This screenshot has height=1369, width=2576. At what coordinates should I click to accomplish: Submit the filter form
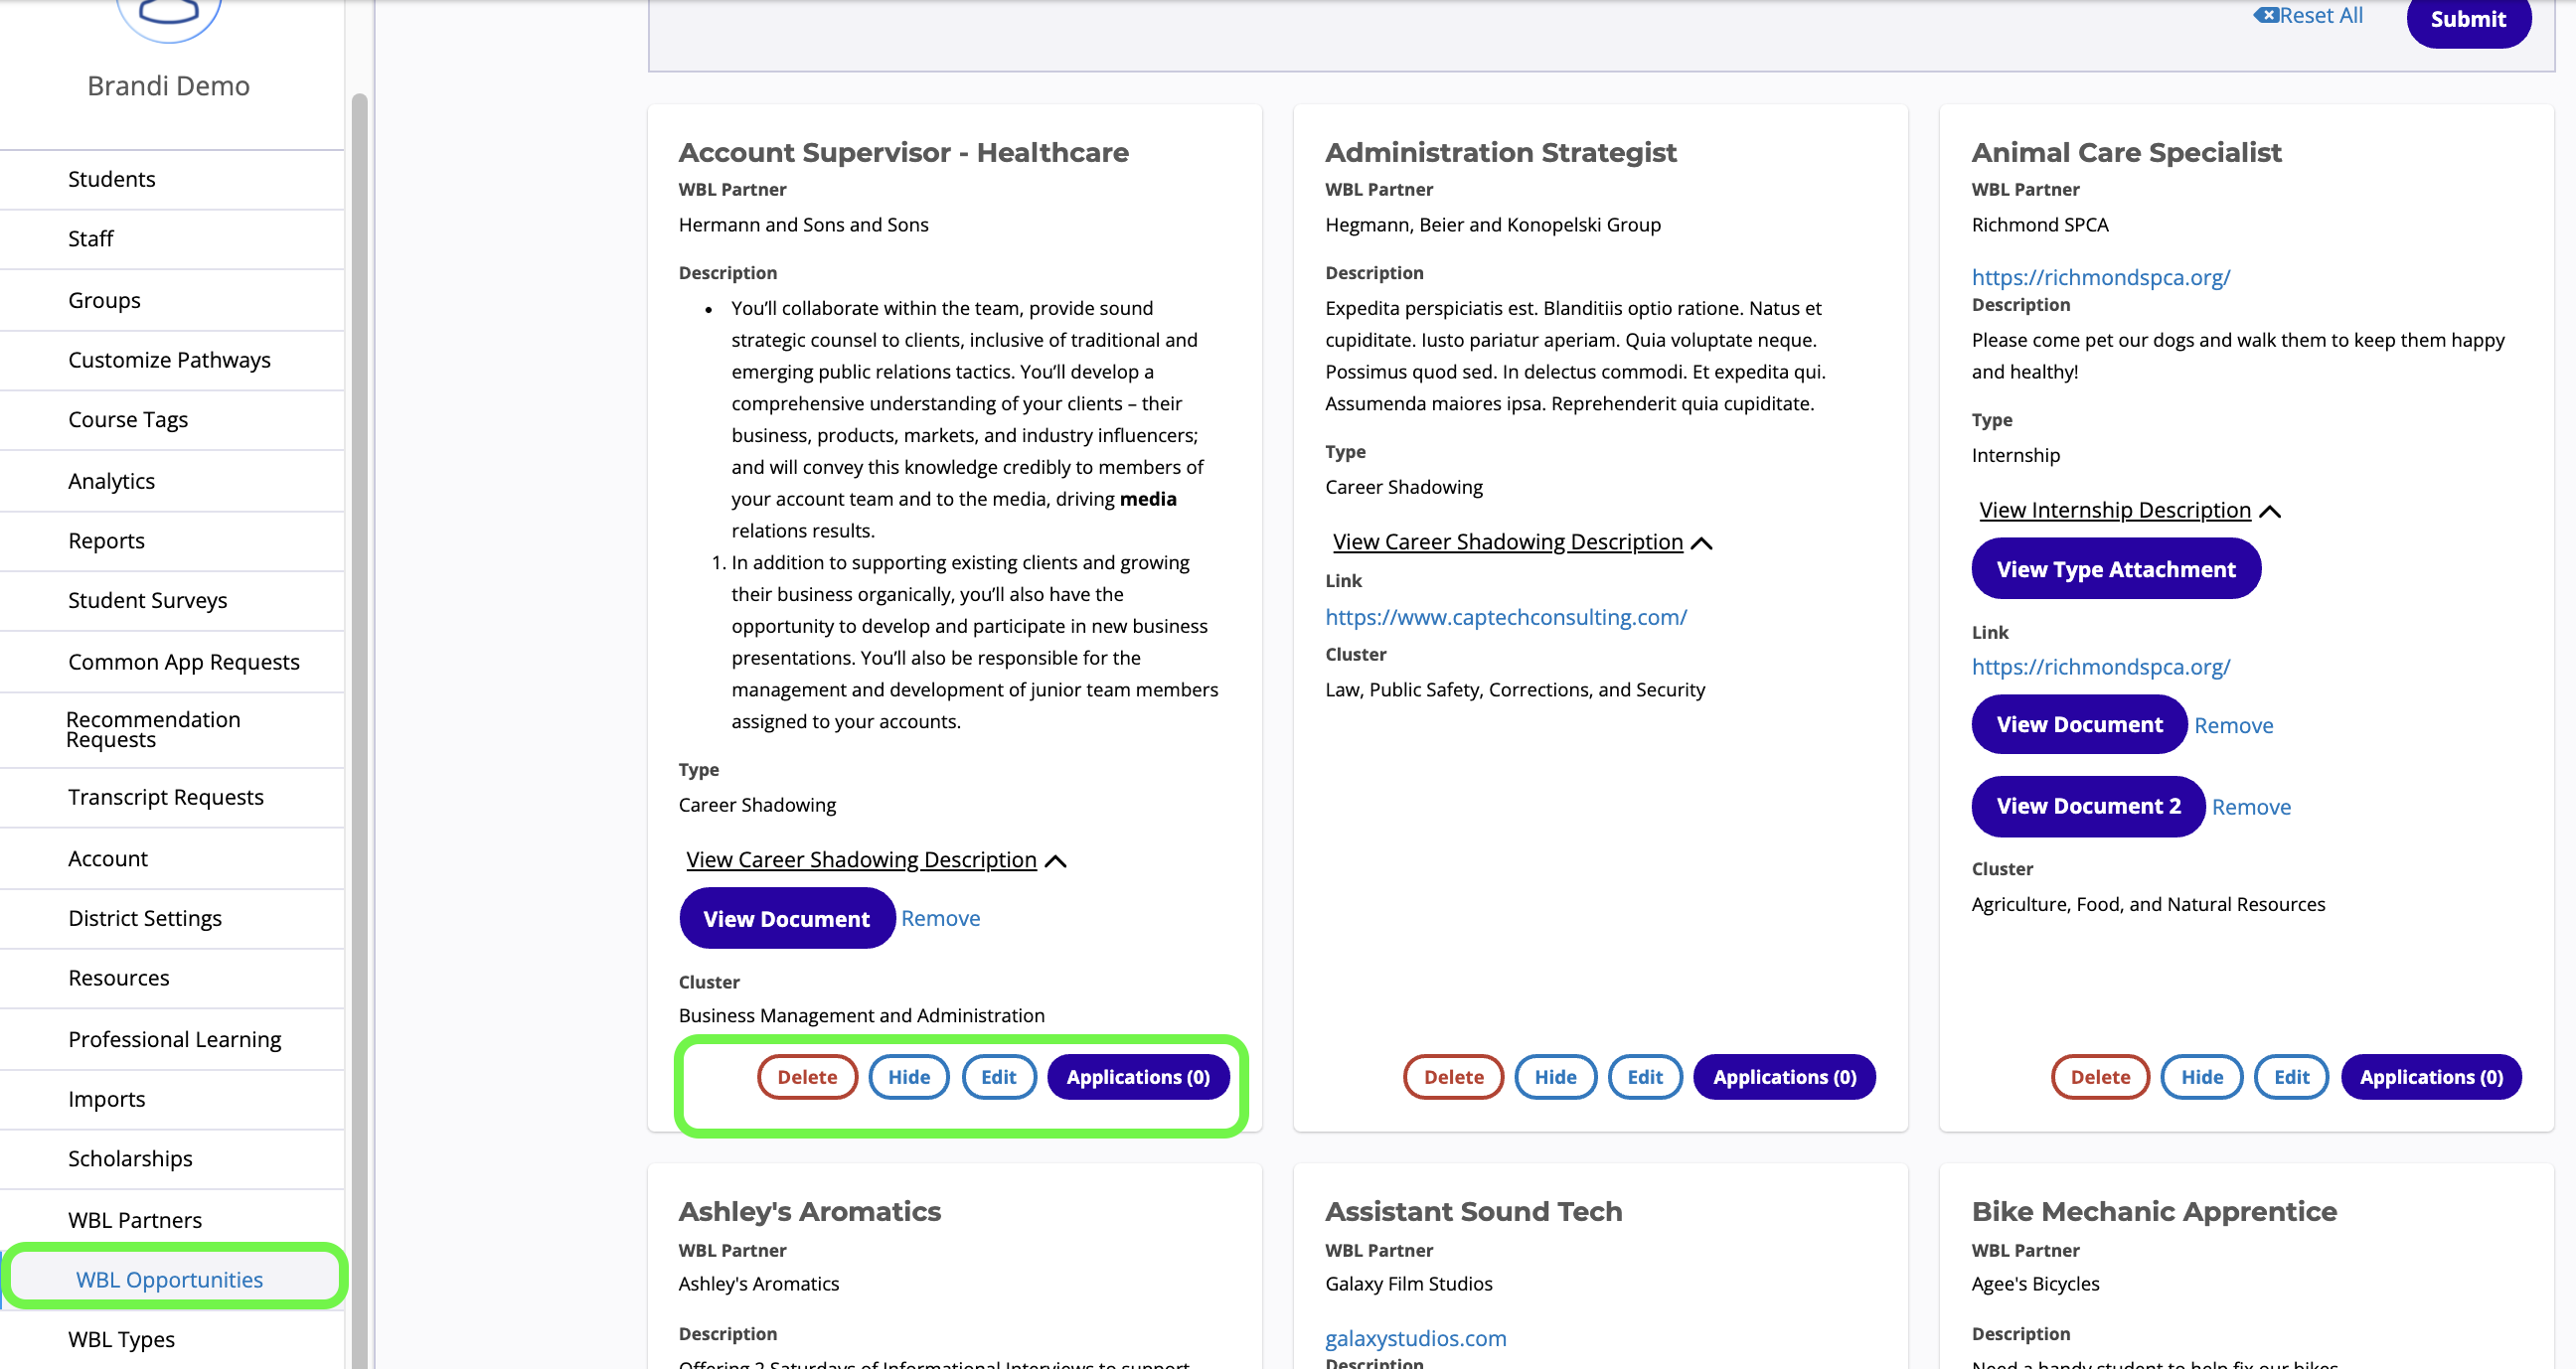click(2467, 19)
